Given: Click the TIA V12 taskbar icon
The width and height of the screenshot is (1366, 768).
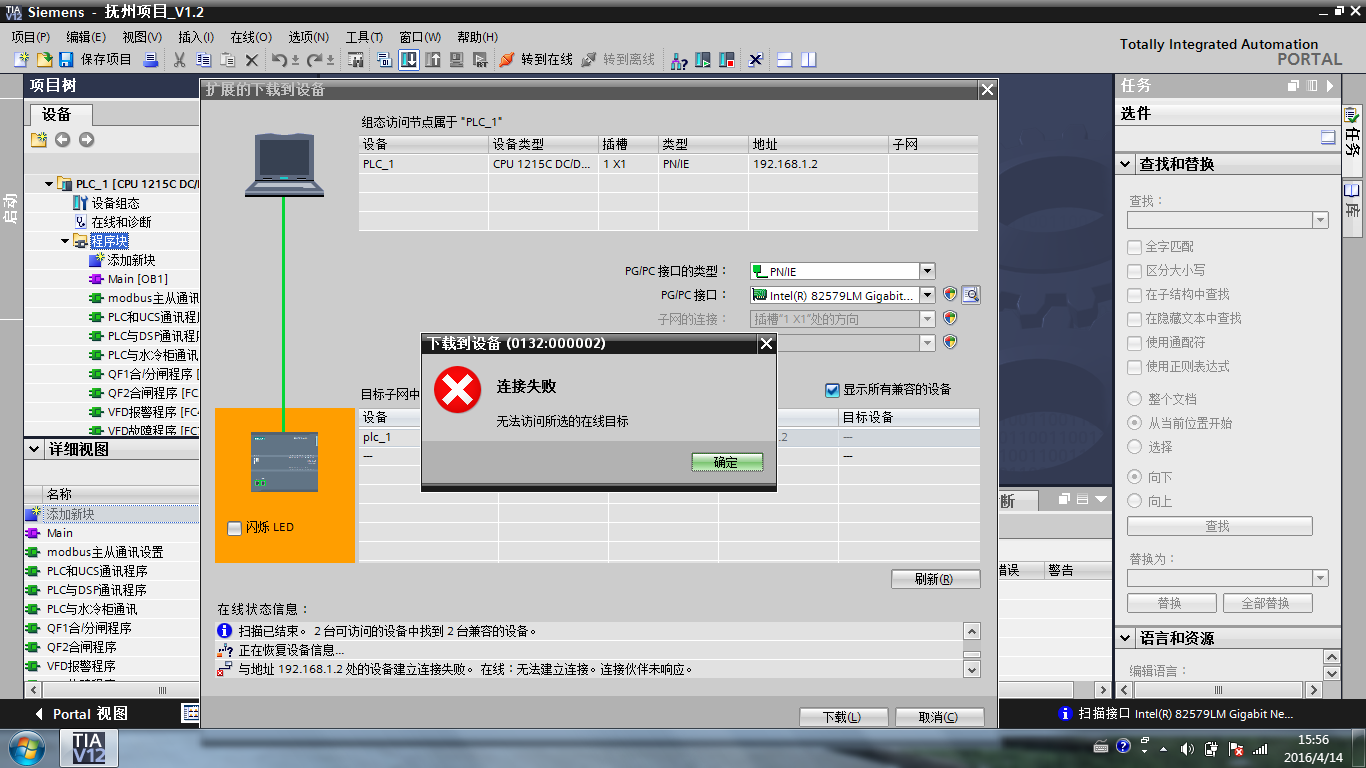Looking at the screenshot, I should tap(90, 747).
